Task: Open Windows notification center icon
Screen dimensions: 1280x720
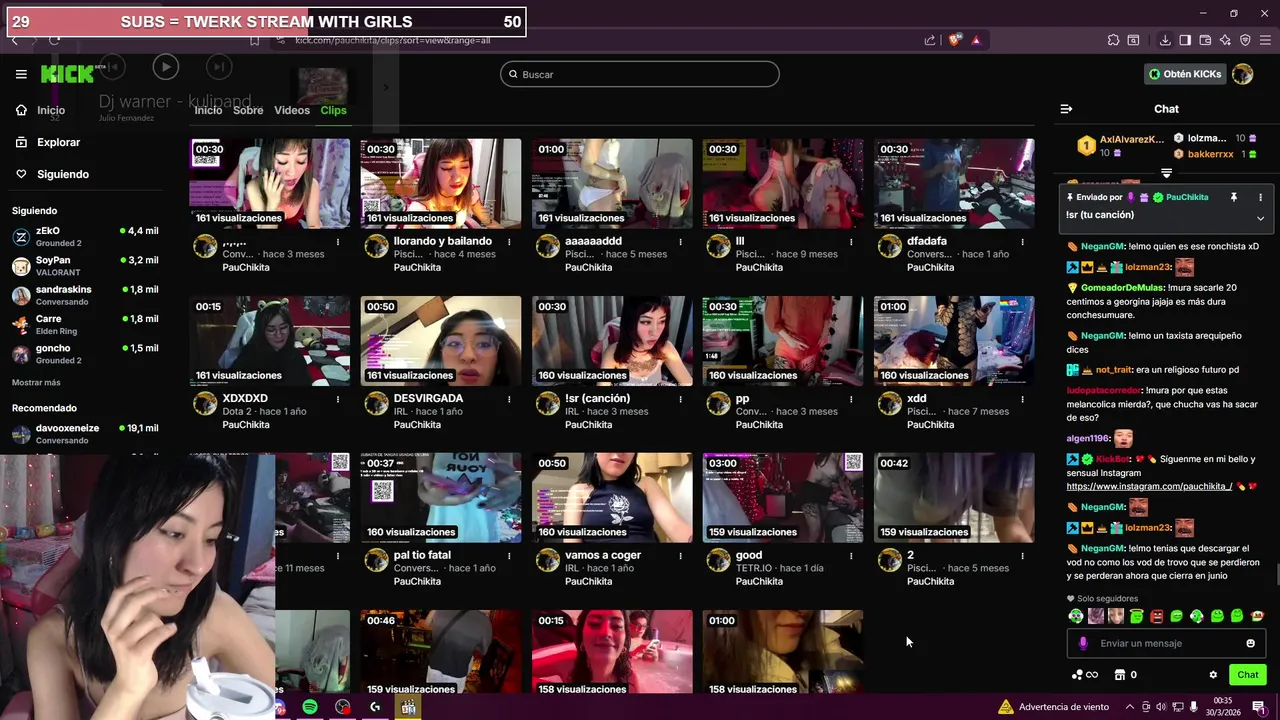Action: tap(1258, 707)
